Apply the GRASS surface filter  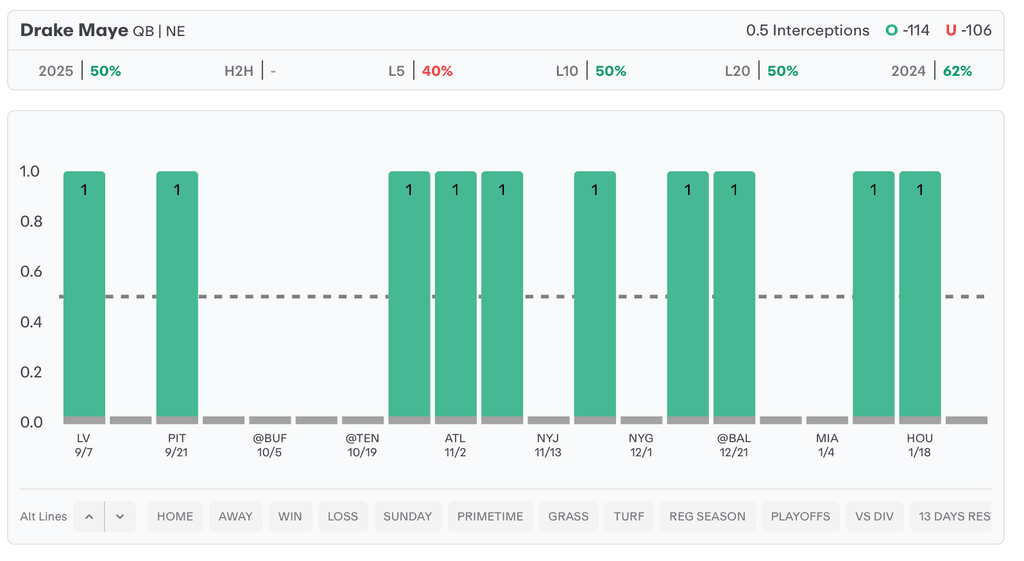tap(569, 517)
